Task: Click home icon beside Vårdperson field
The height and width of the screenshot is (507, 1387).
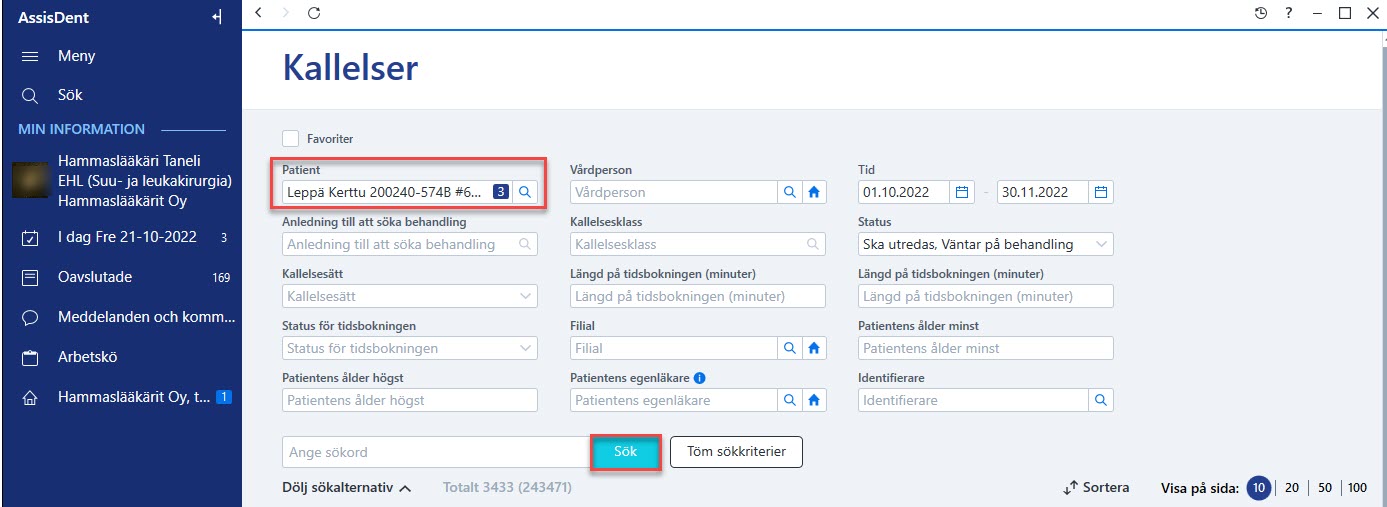Action: [814, 192]
